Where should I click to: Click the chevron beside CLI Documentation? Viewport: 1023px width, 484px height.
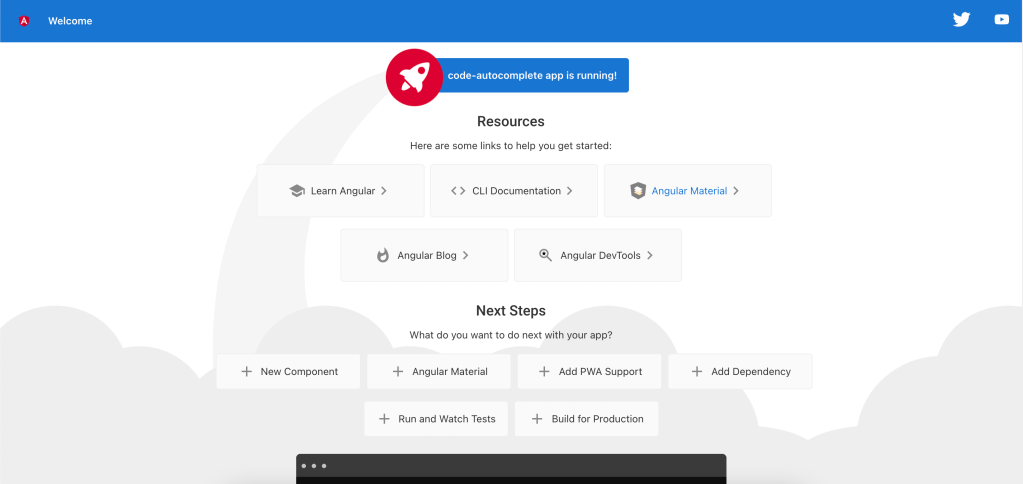(x=570, y=191)
